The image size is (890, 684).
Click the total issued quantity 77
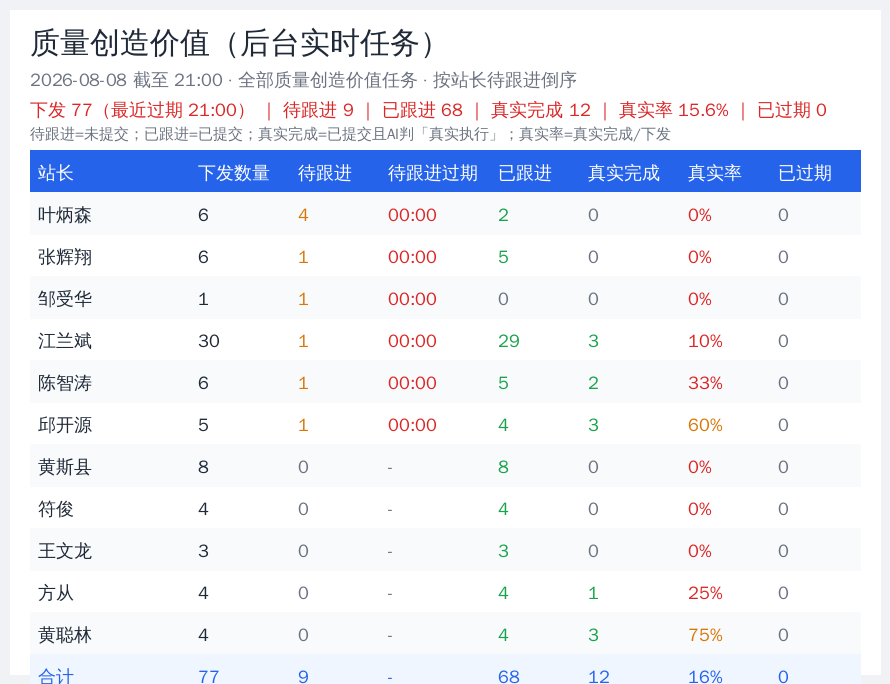tap(209, 676)
